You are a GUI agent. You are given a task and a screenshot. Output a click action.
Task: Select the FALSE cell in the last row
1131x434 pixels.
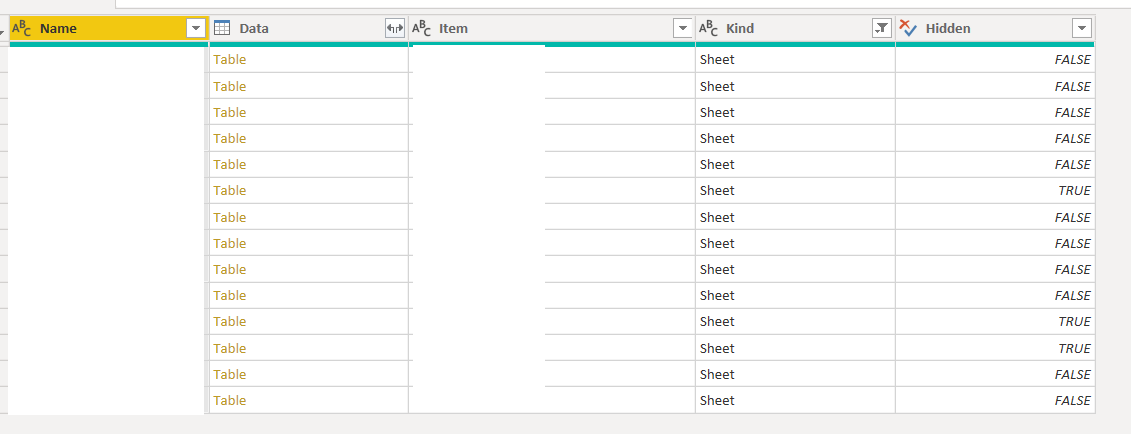pos(995,400)
